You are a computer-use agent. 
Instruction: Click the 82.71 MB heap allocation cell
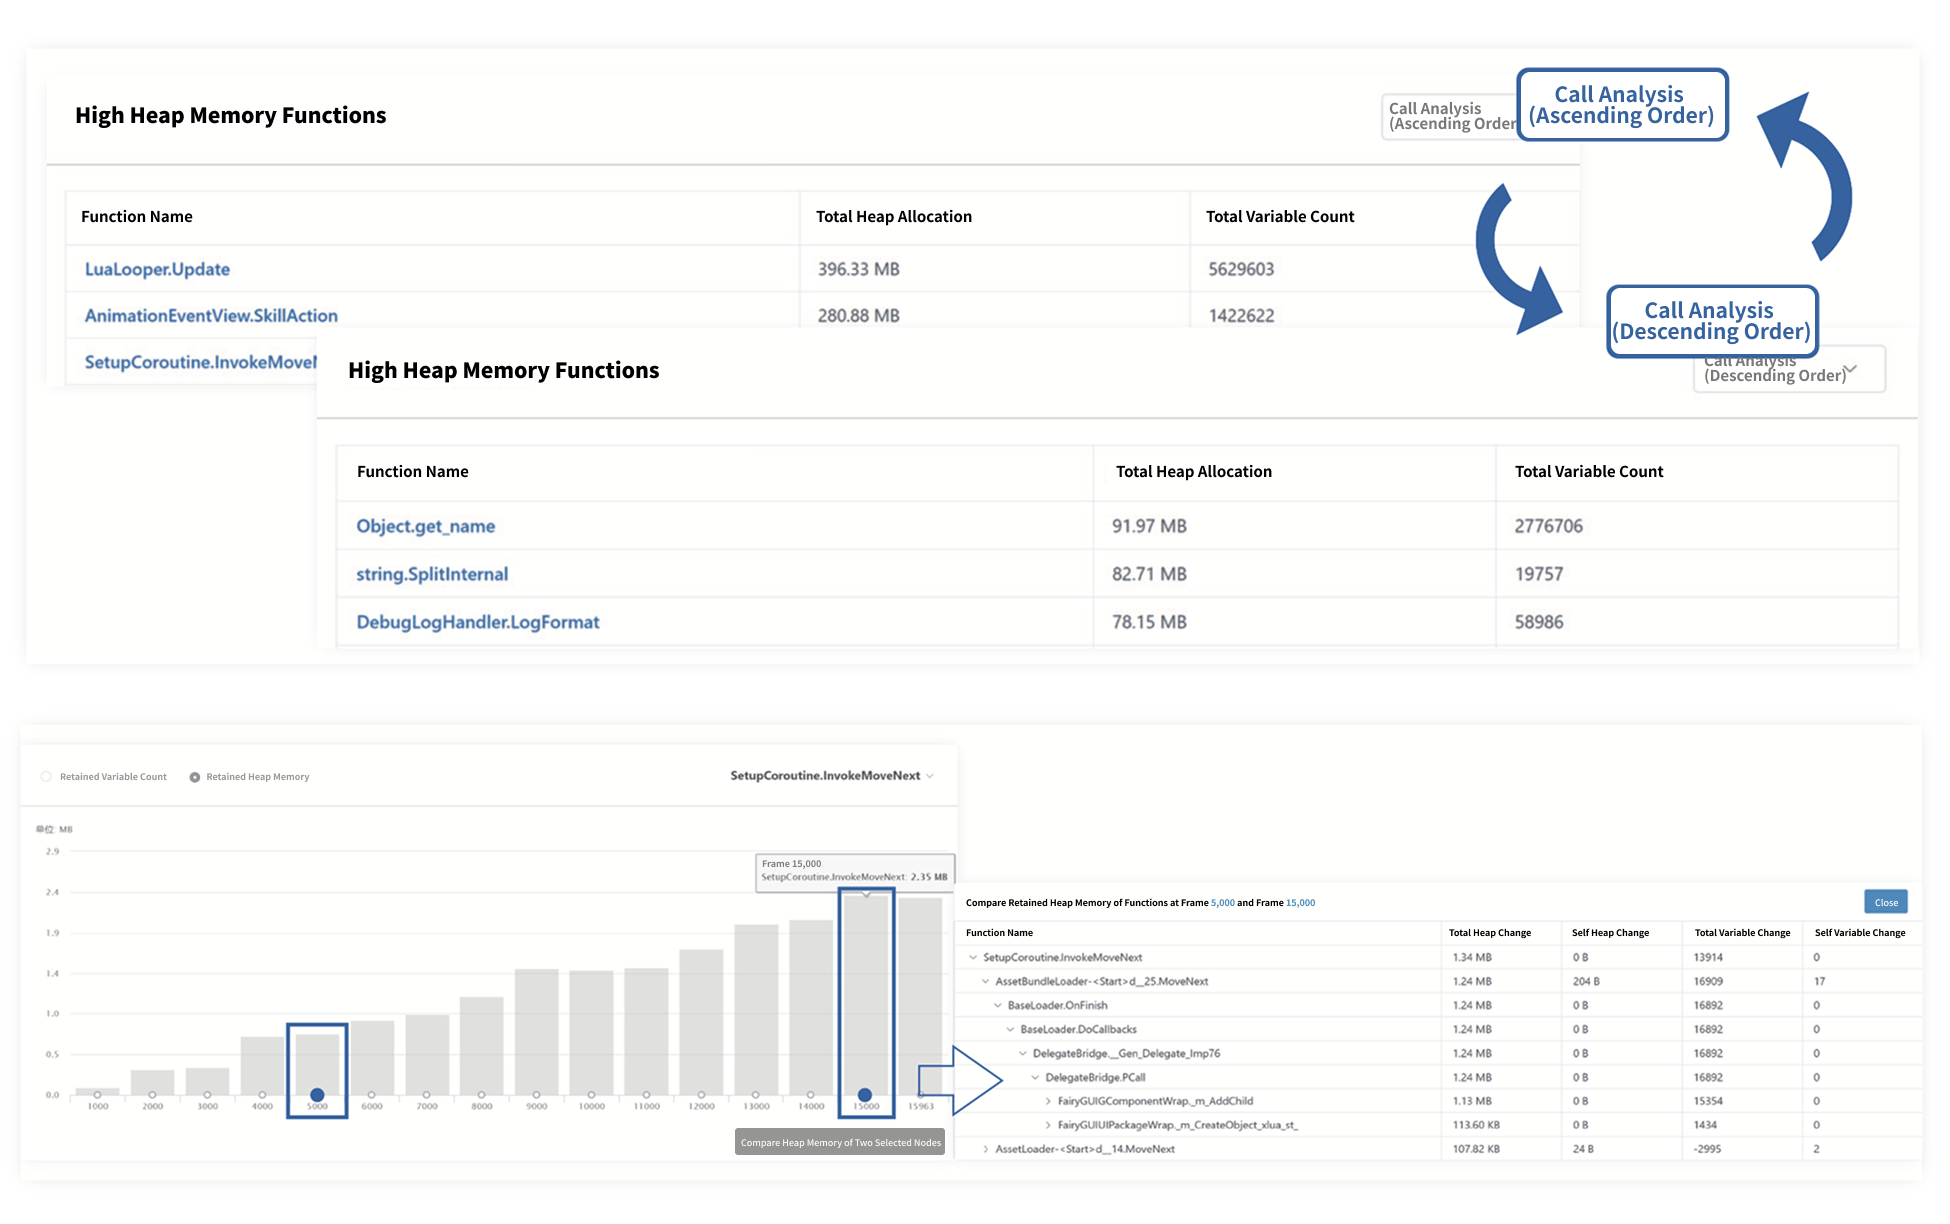(1149, 574)
